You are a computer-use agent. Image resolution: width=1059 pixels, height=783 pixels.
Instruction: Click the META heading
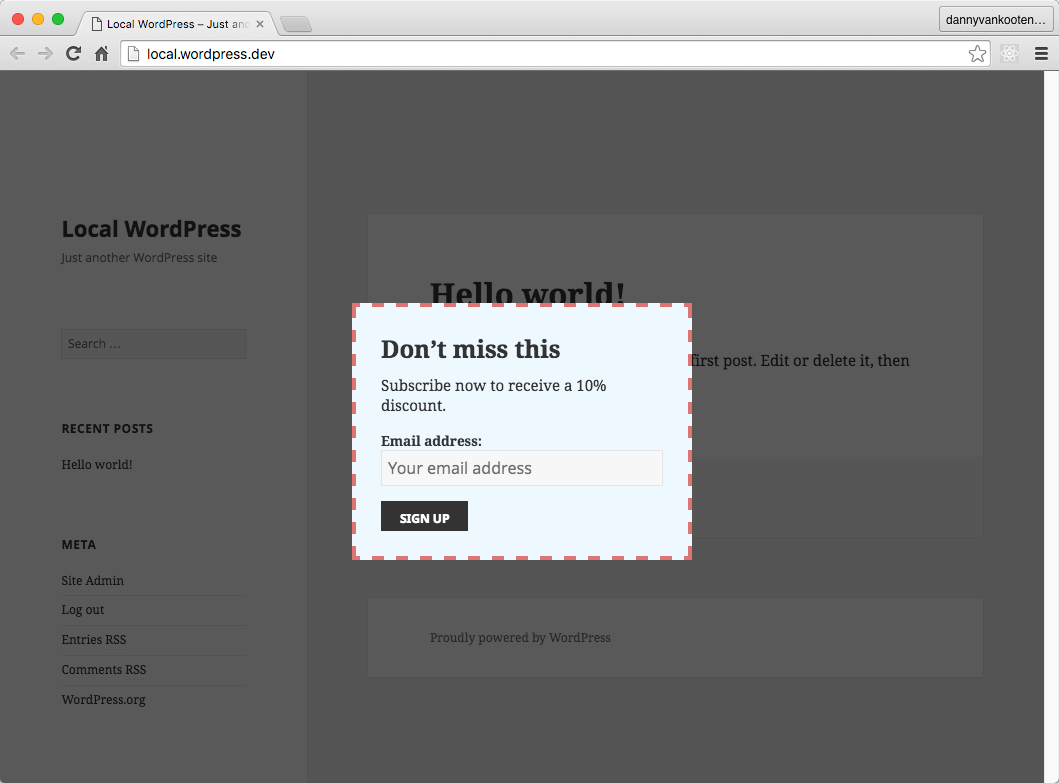click(79, 545)
